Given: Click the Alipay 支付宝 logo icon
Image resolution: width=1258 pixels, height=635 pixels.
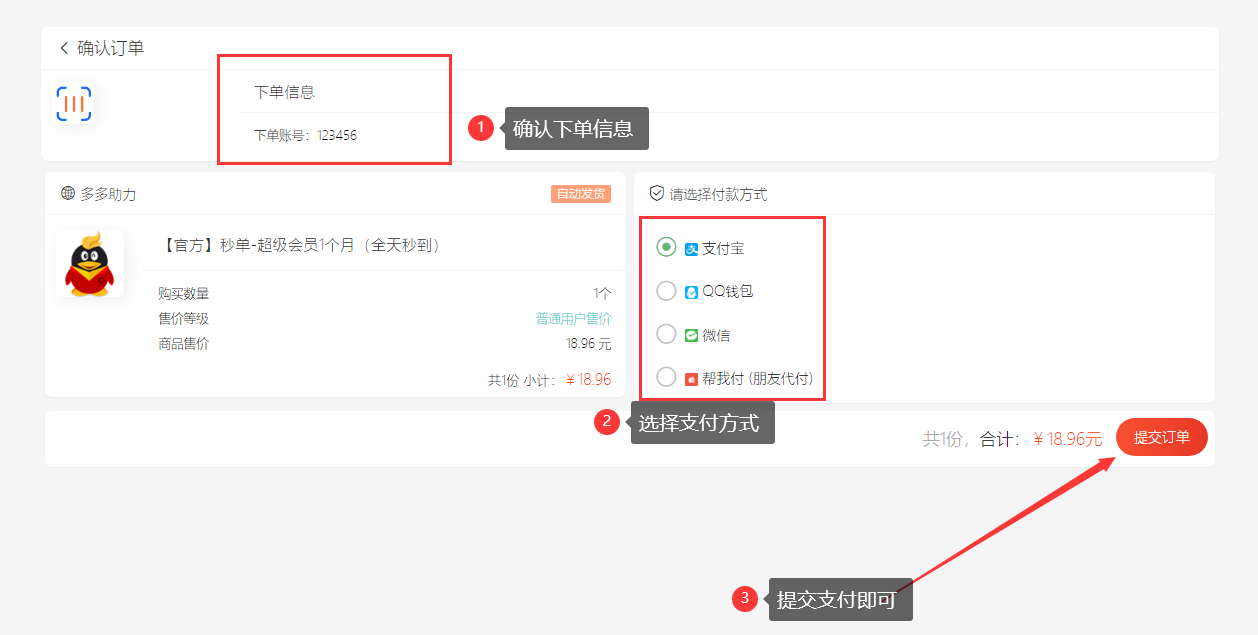Looking at the screenshot, I should pyautogui.click(x=691, y=249).
